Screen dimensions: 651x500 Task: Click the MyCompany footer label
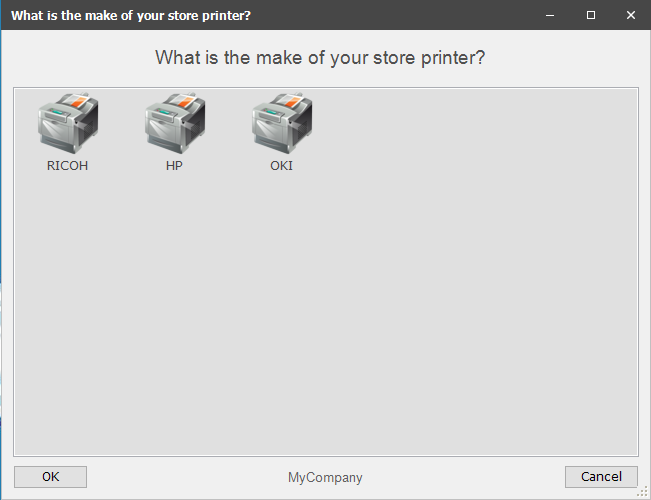click(325, 478)
